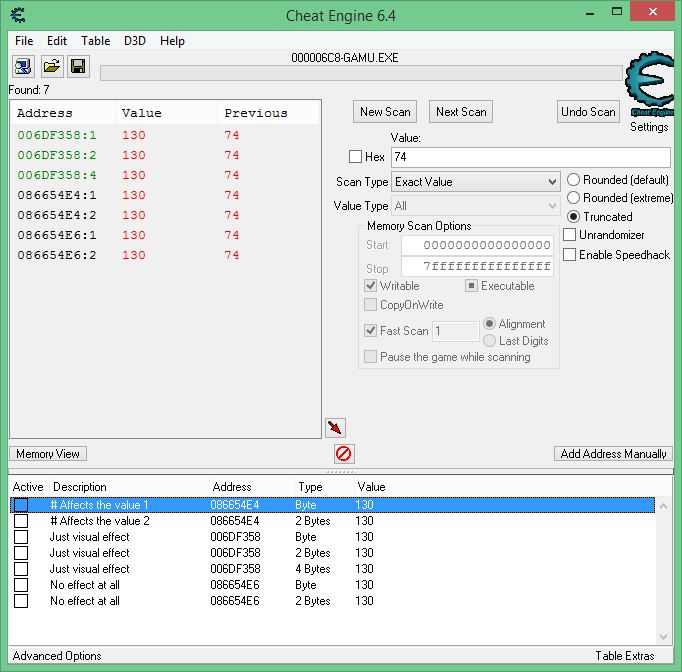Click the scan progress bar
This screenshot has height=672, width=682.
pos(360,73)
